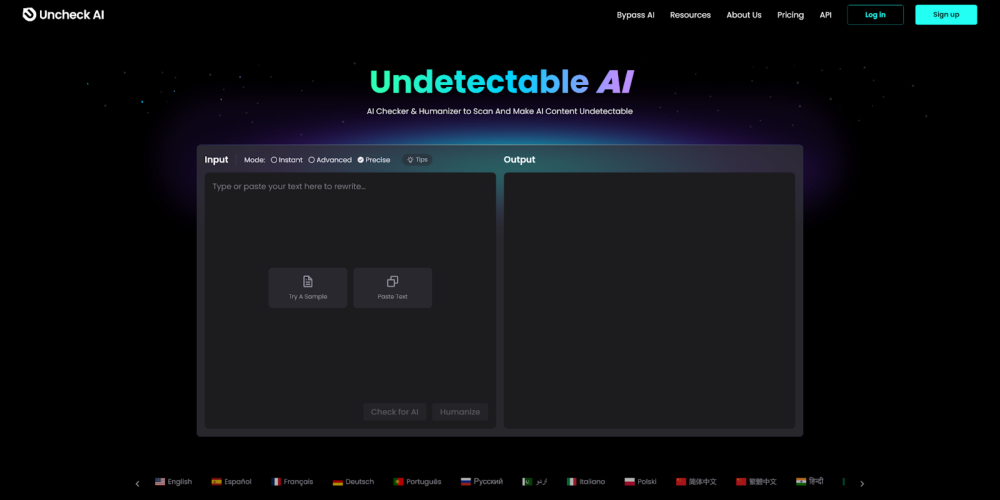Image resolution: width=1000 pixels, height=500 pixels.
Task: Click the Sign up button
Action: pyautogui.click(x=946, y=15)
